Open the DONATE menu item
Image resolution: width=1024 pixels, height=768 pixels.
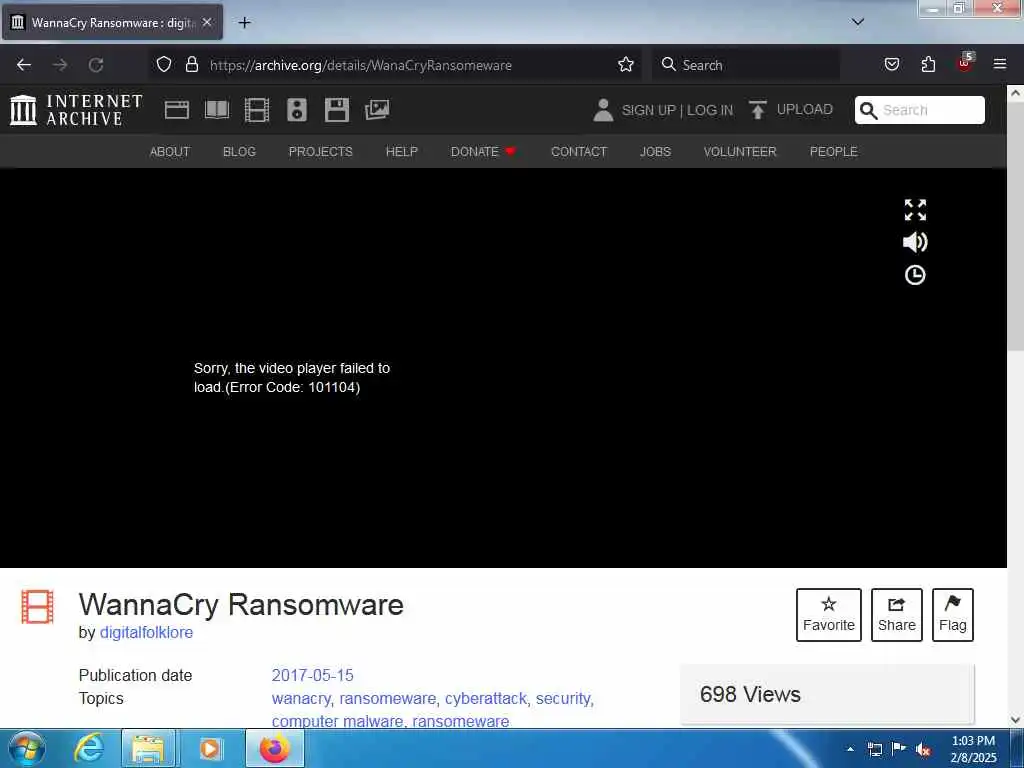point(483,152)
